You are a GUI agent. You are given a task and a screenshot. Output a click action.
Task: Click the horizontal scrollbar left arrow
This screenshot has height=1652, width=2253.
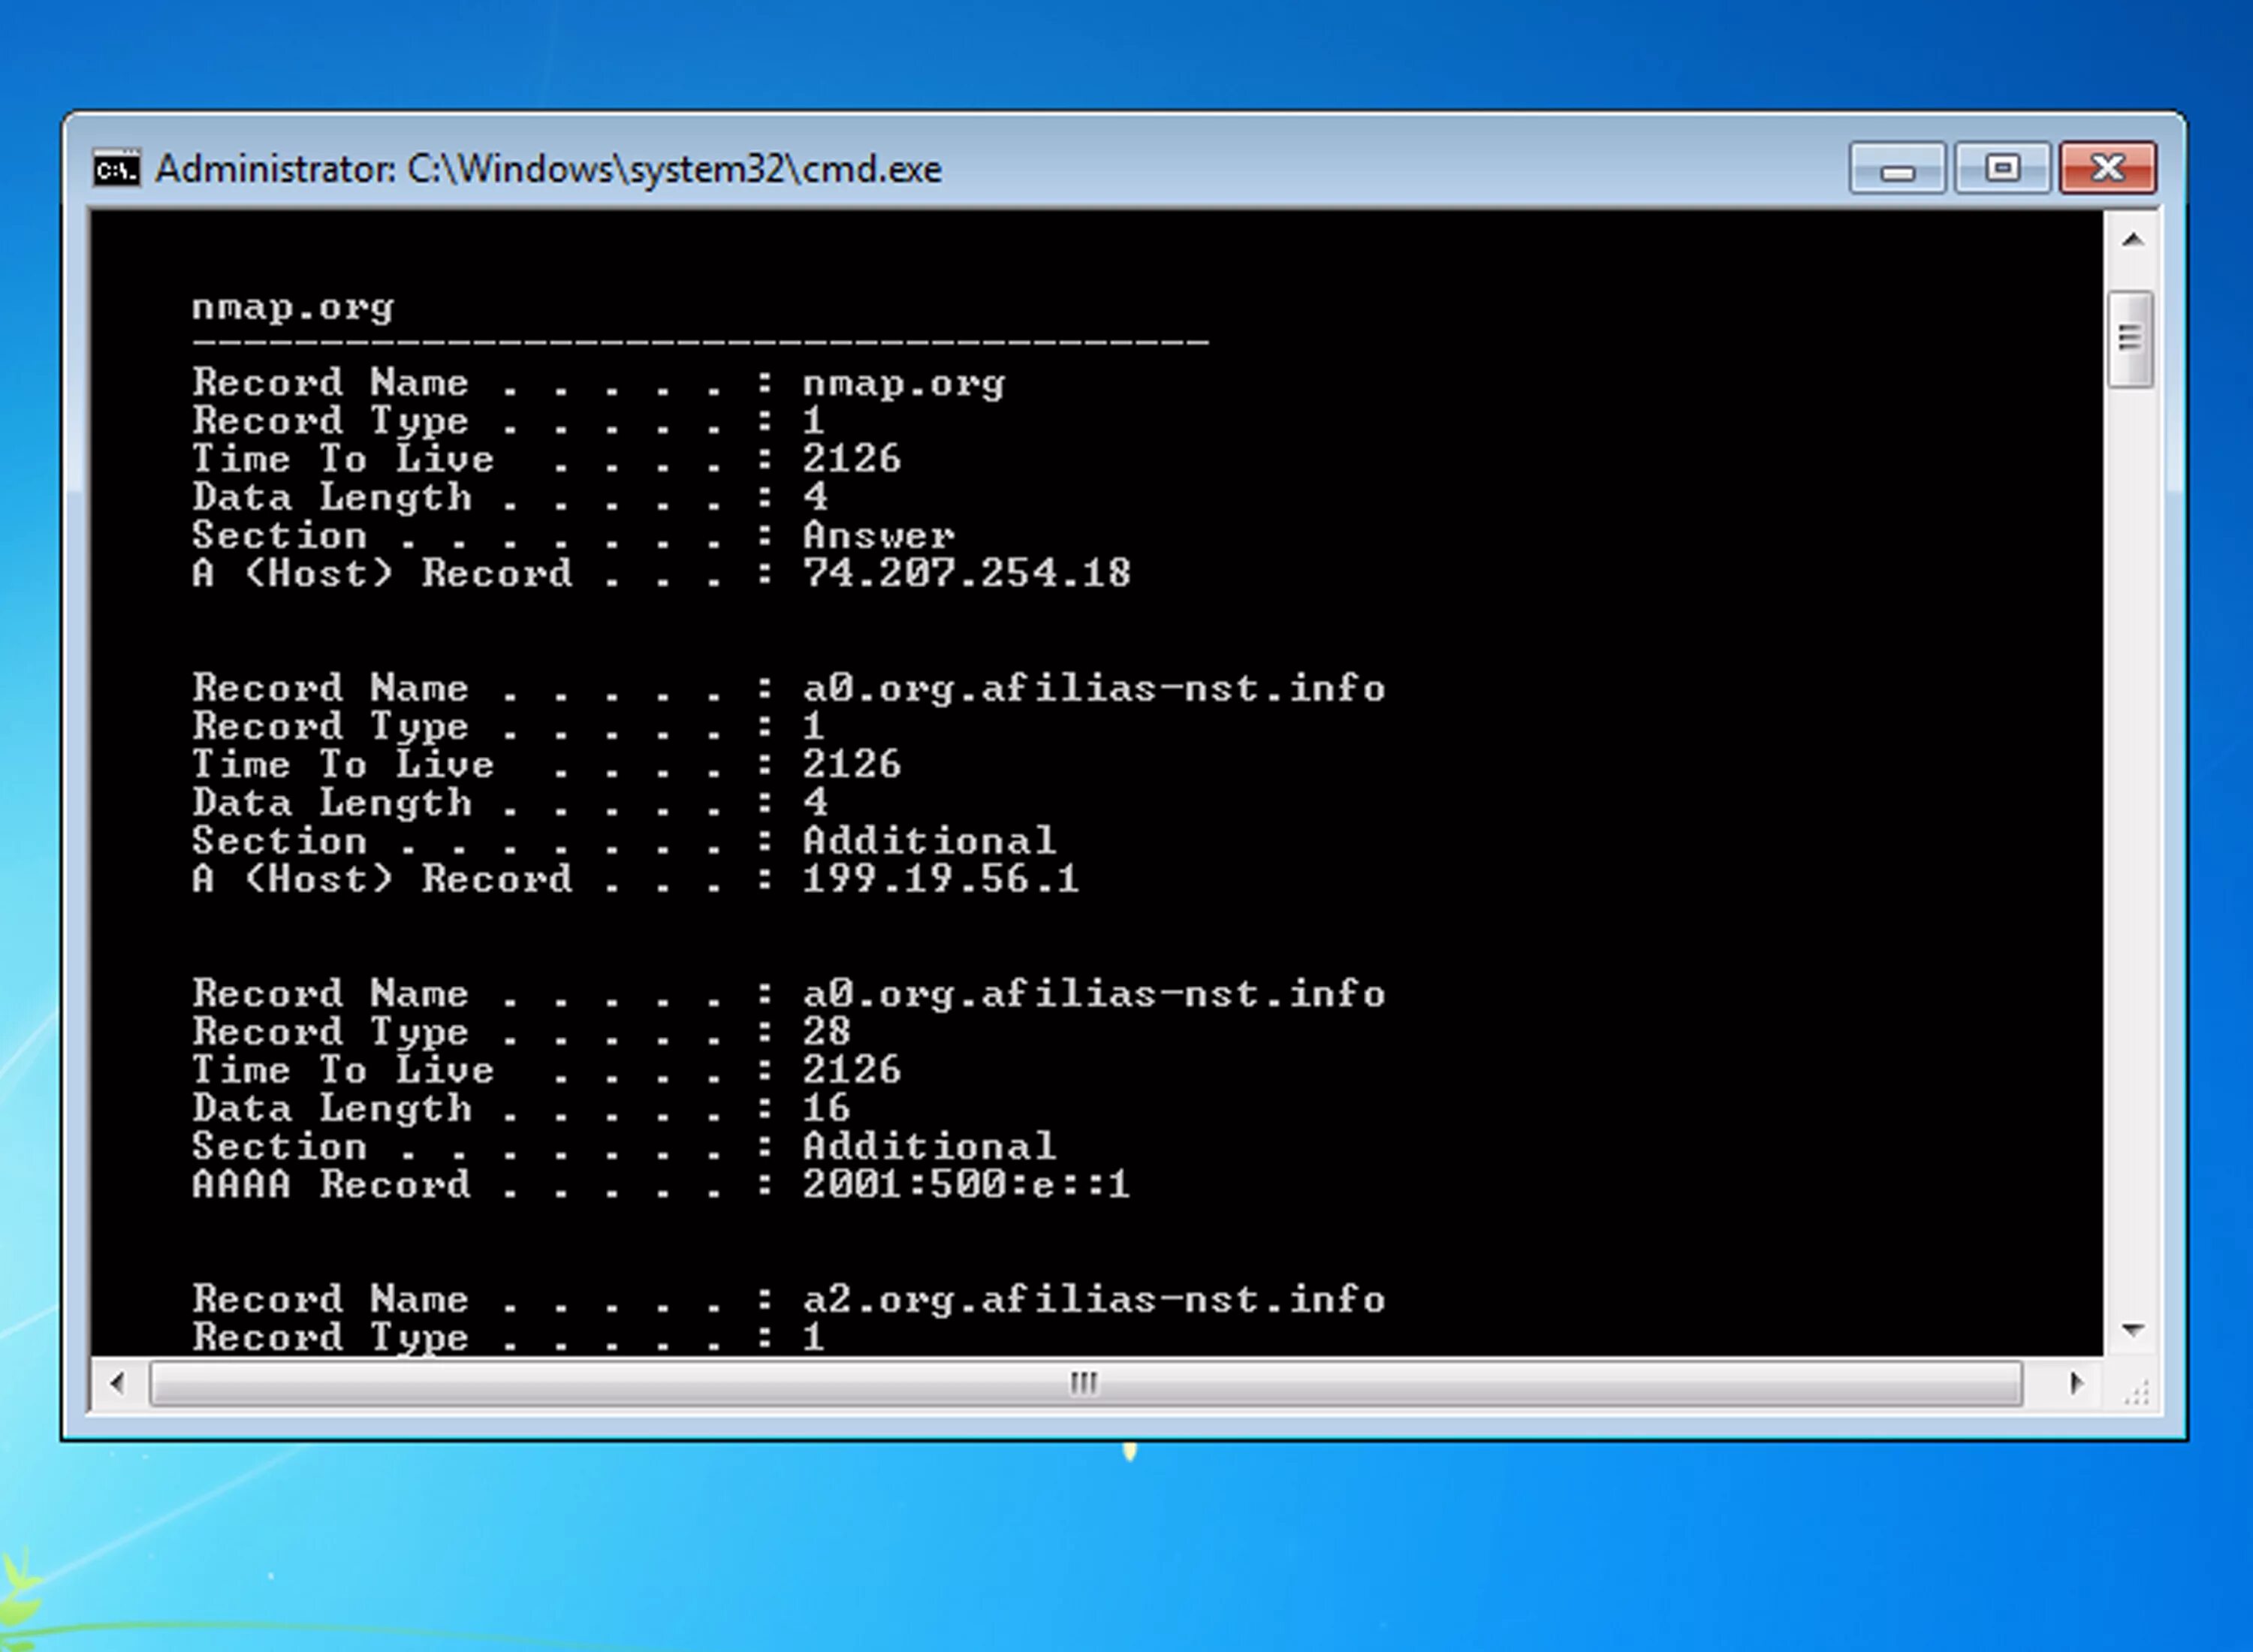[118, 1384]
